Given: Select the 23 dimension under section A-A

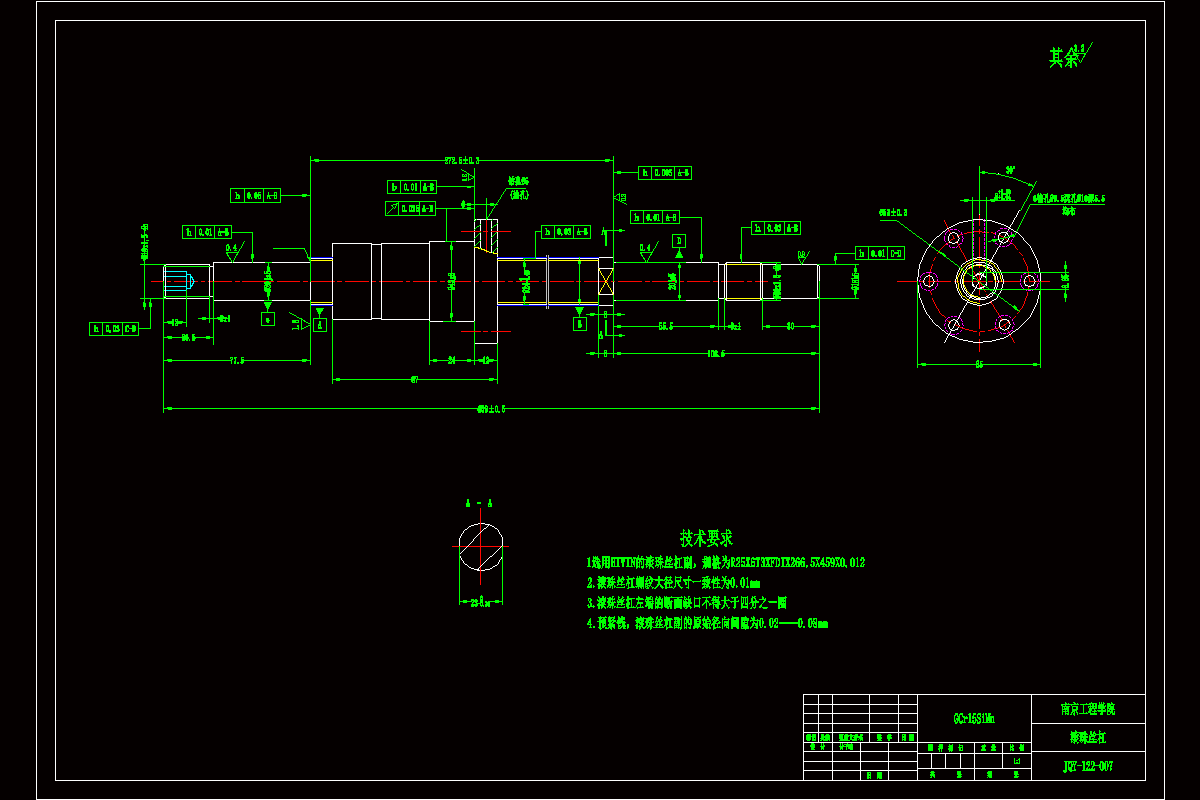Looking at the screenshot, I should click(483, 602).
